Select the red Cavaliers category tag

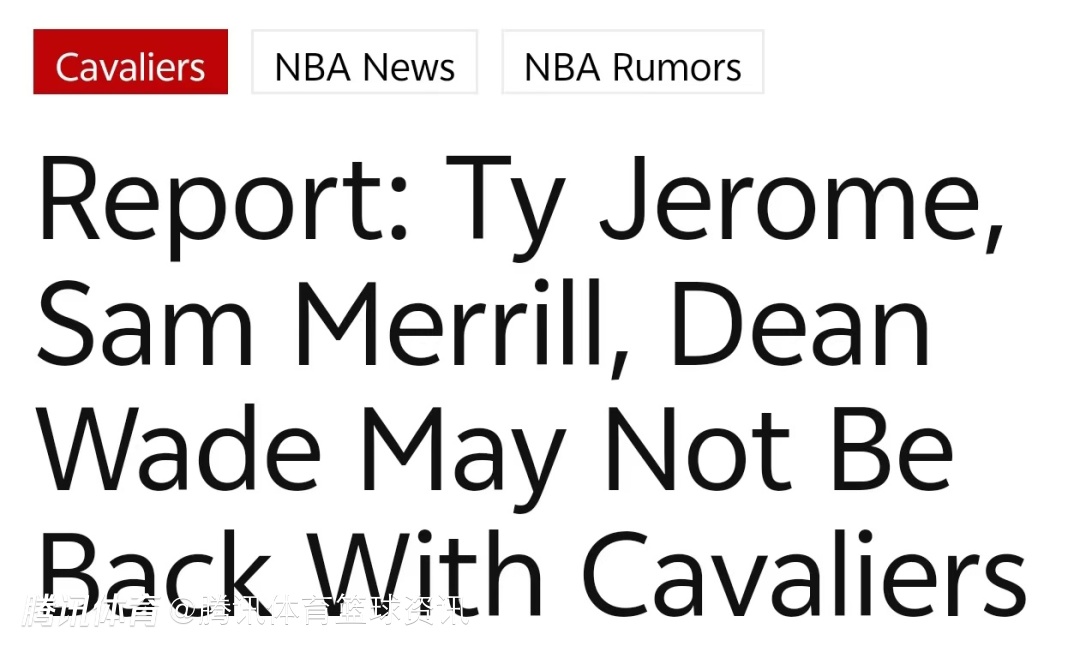(x=130, y=62)
